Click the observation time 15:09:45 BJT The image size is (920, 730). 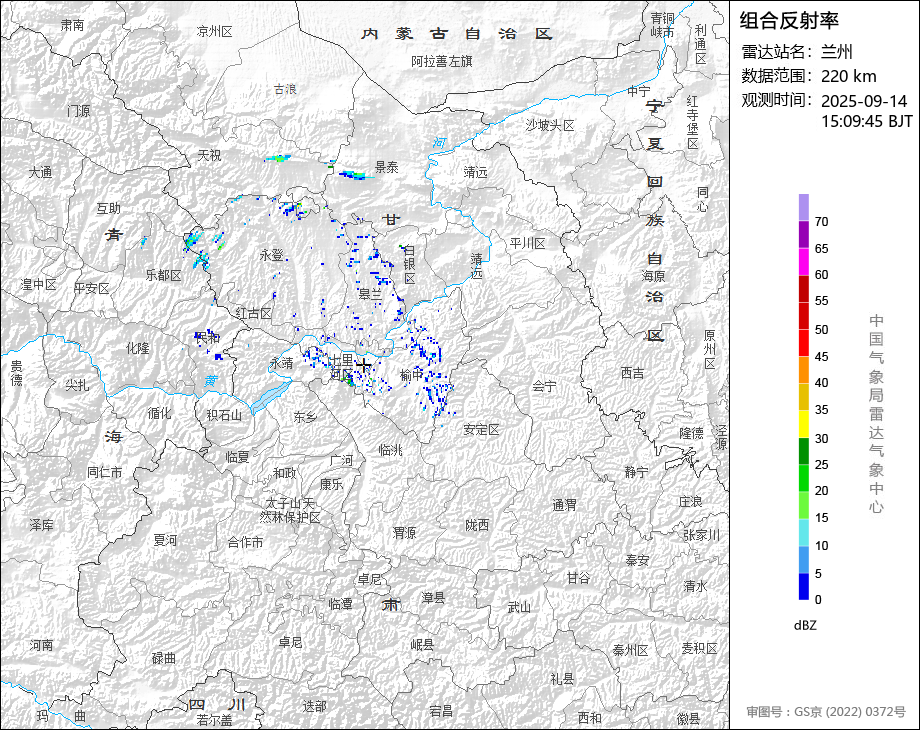pyautogui.click(x=867, y=121)
